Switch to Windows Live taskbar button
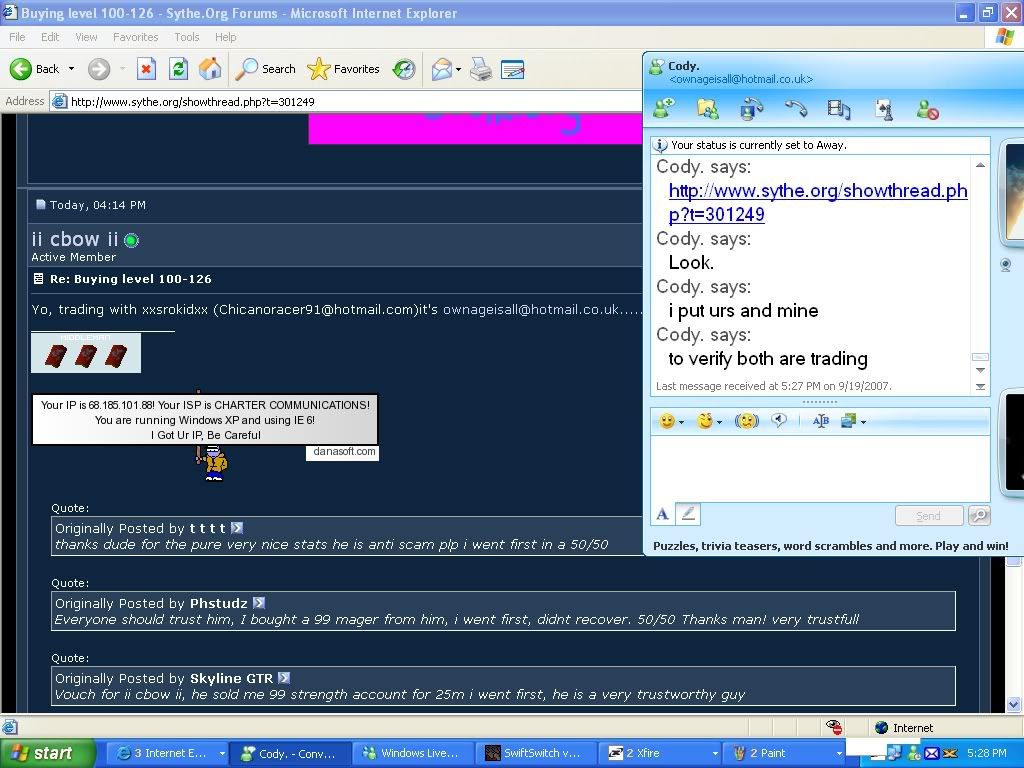 [413, 754]
